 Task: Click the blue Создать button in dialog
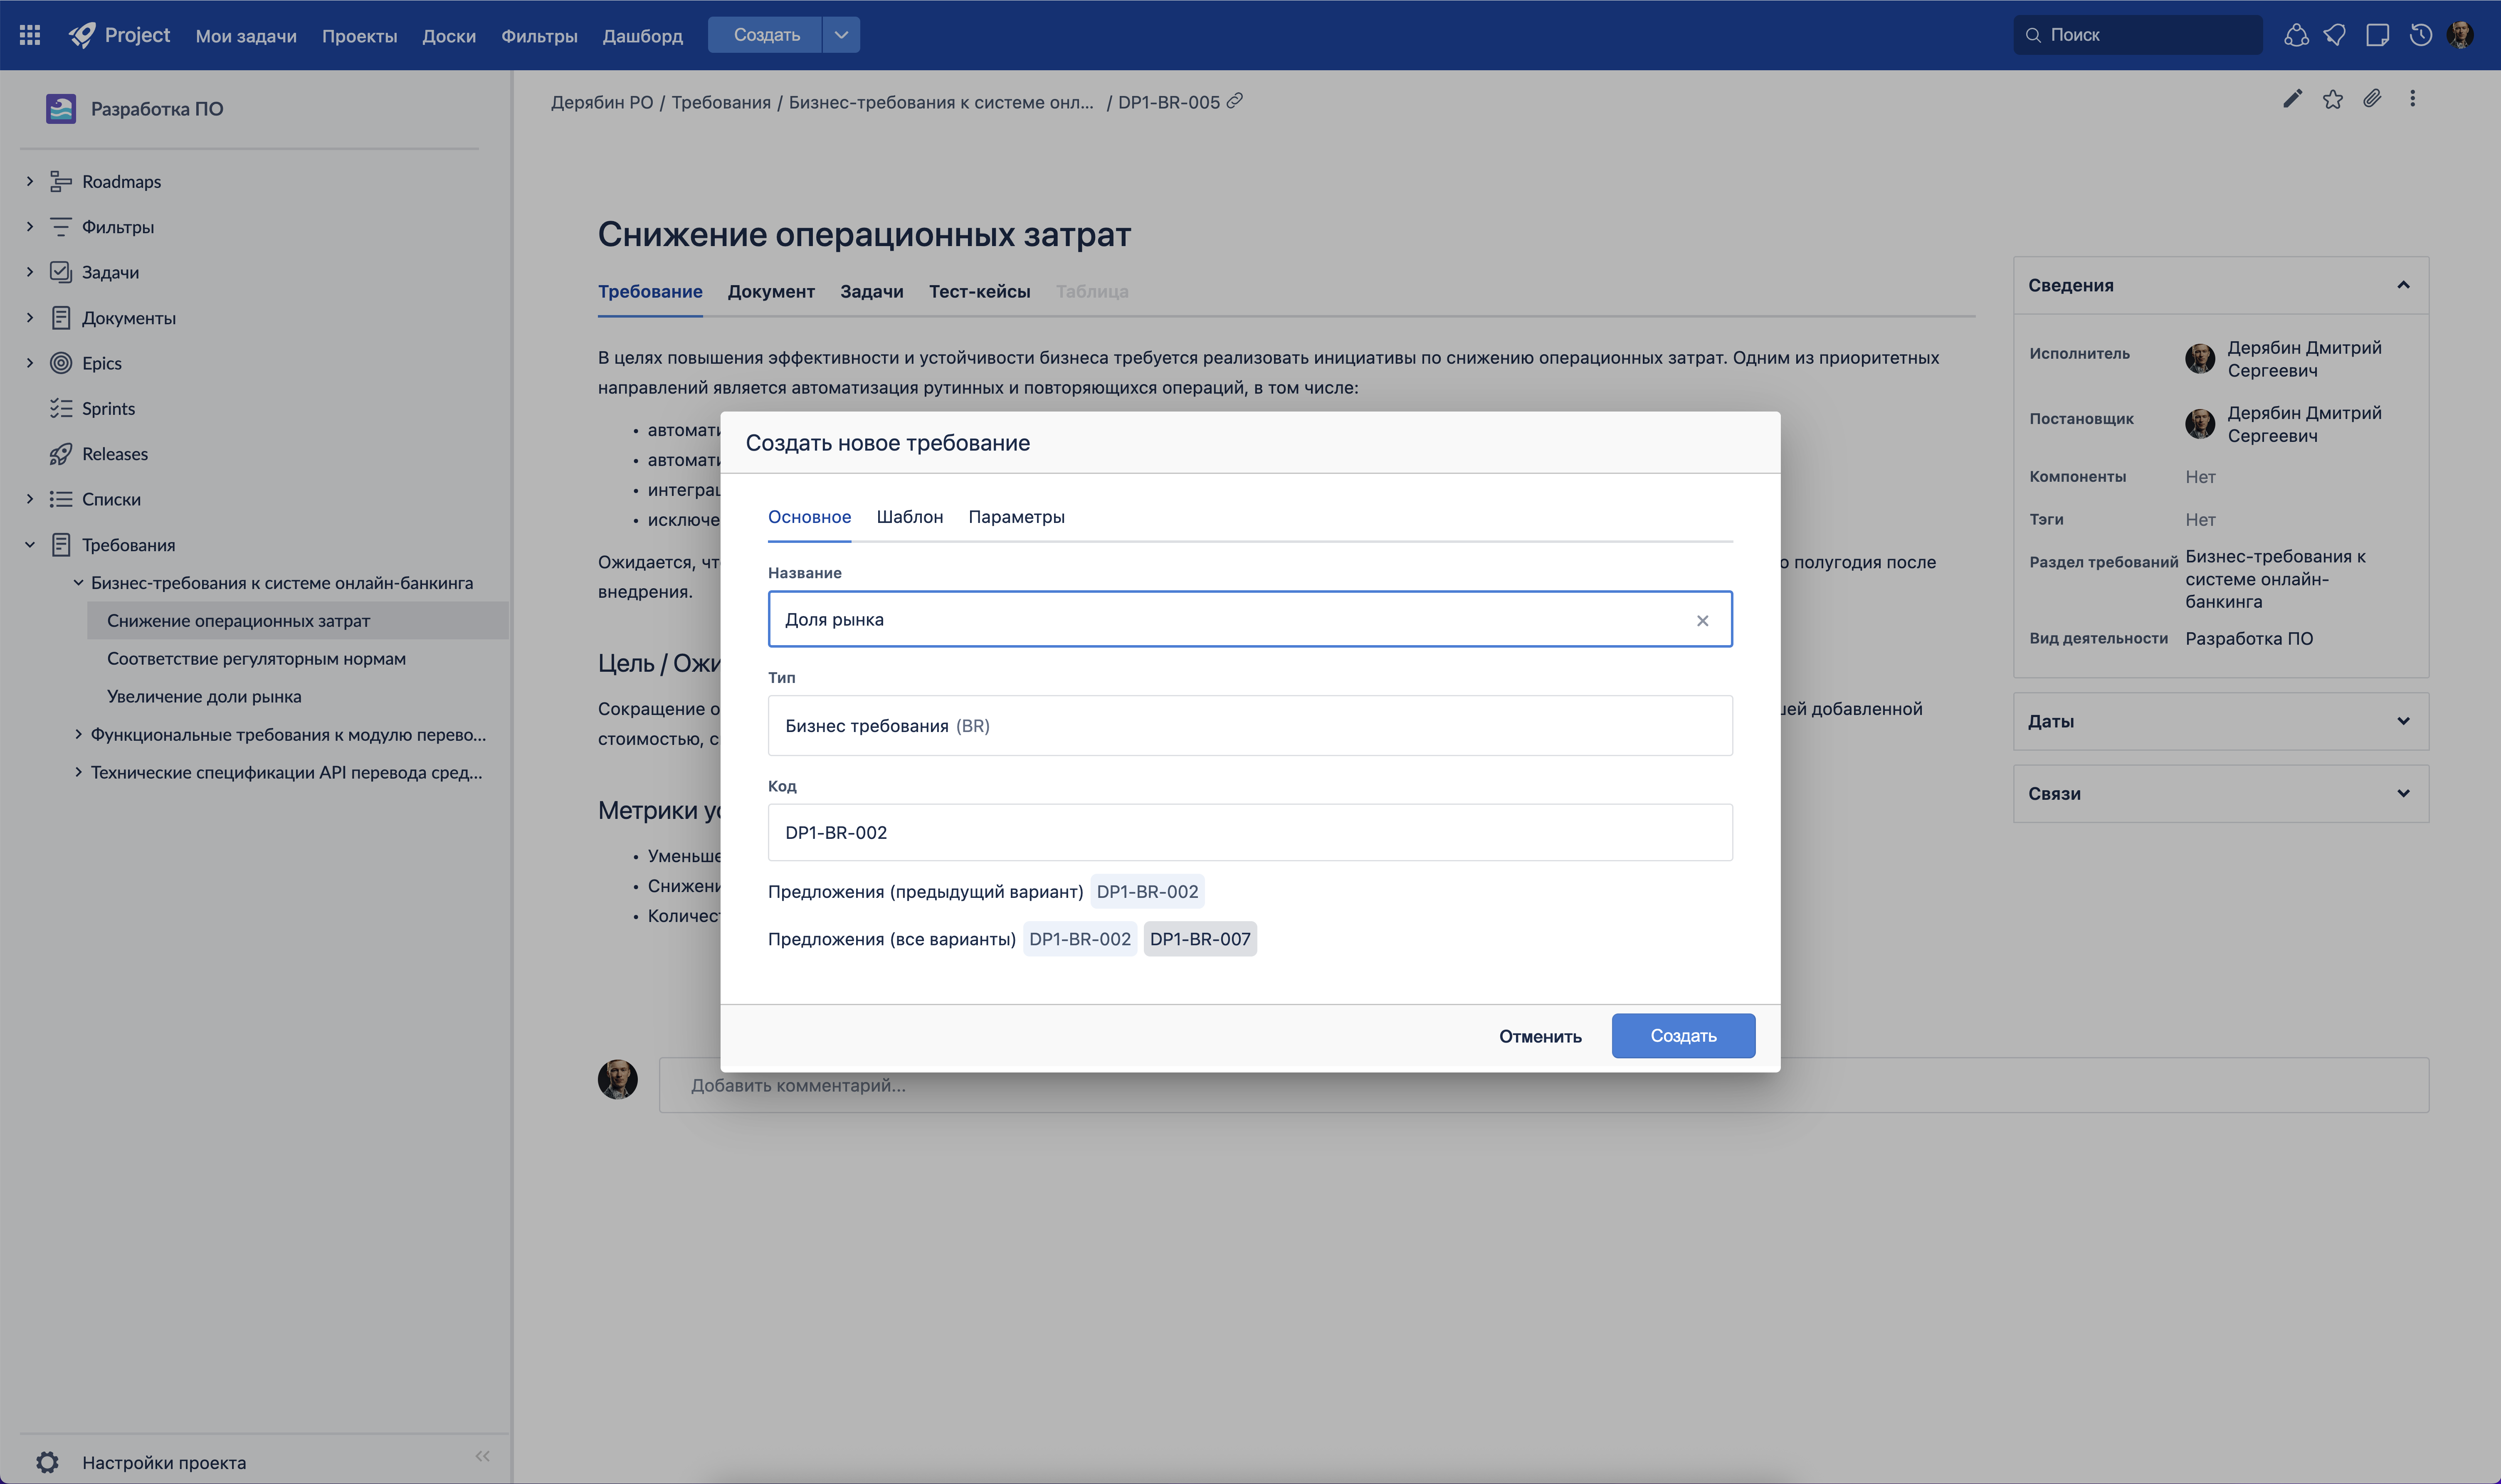coord(1683,1036)
